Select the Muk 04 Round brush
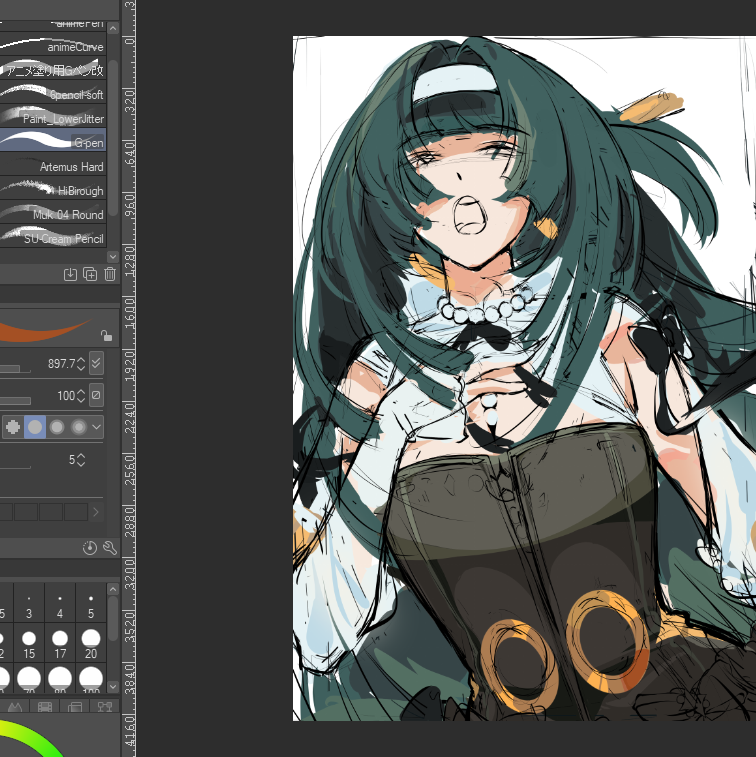Screen dimensions: 756x757 click(53, 213)
